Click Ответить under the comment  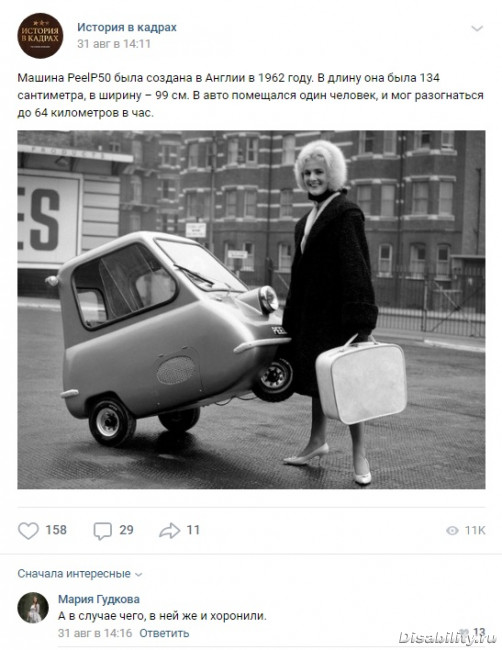point(164,633)
